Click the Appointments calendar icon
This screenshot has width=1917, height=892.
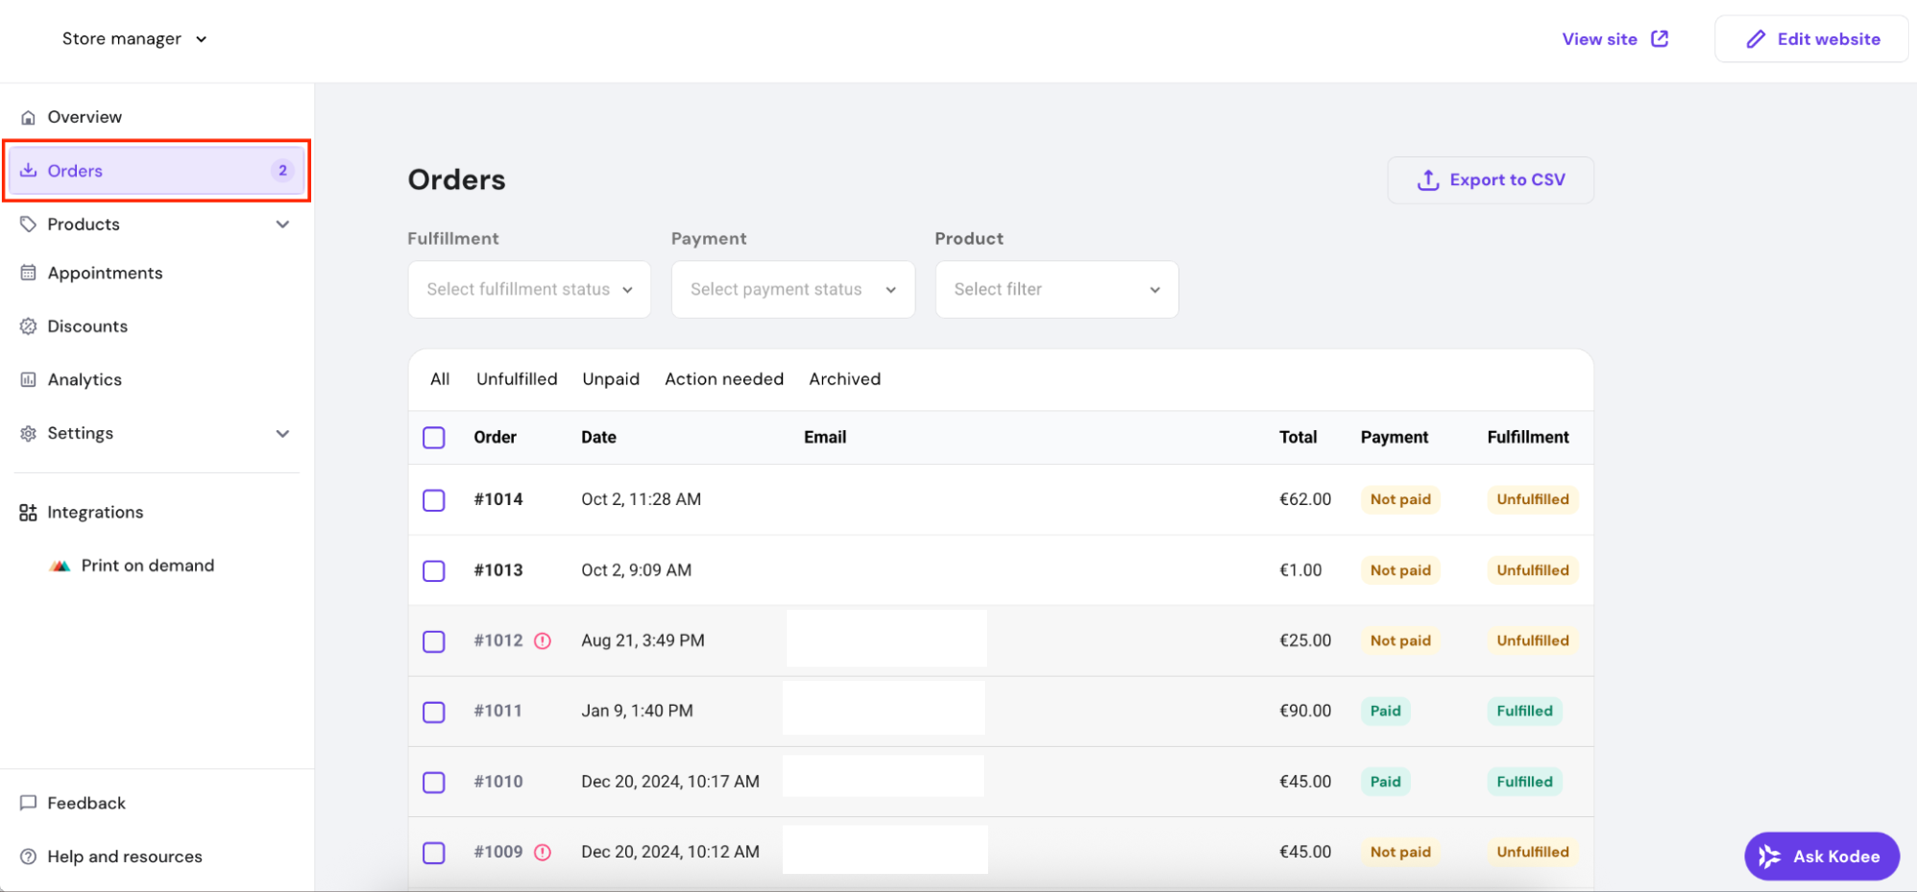click(28, 273)
